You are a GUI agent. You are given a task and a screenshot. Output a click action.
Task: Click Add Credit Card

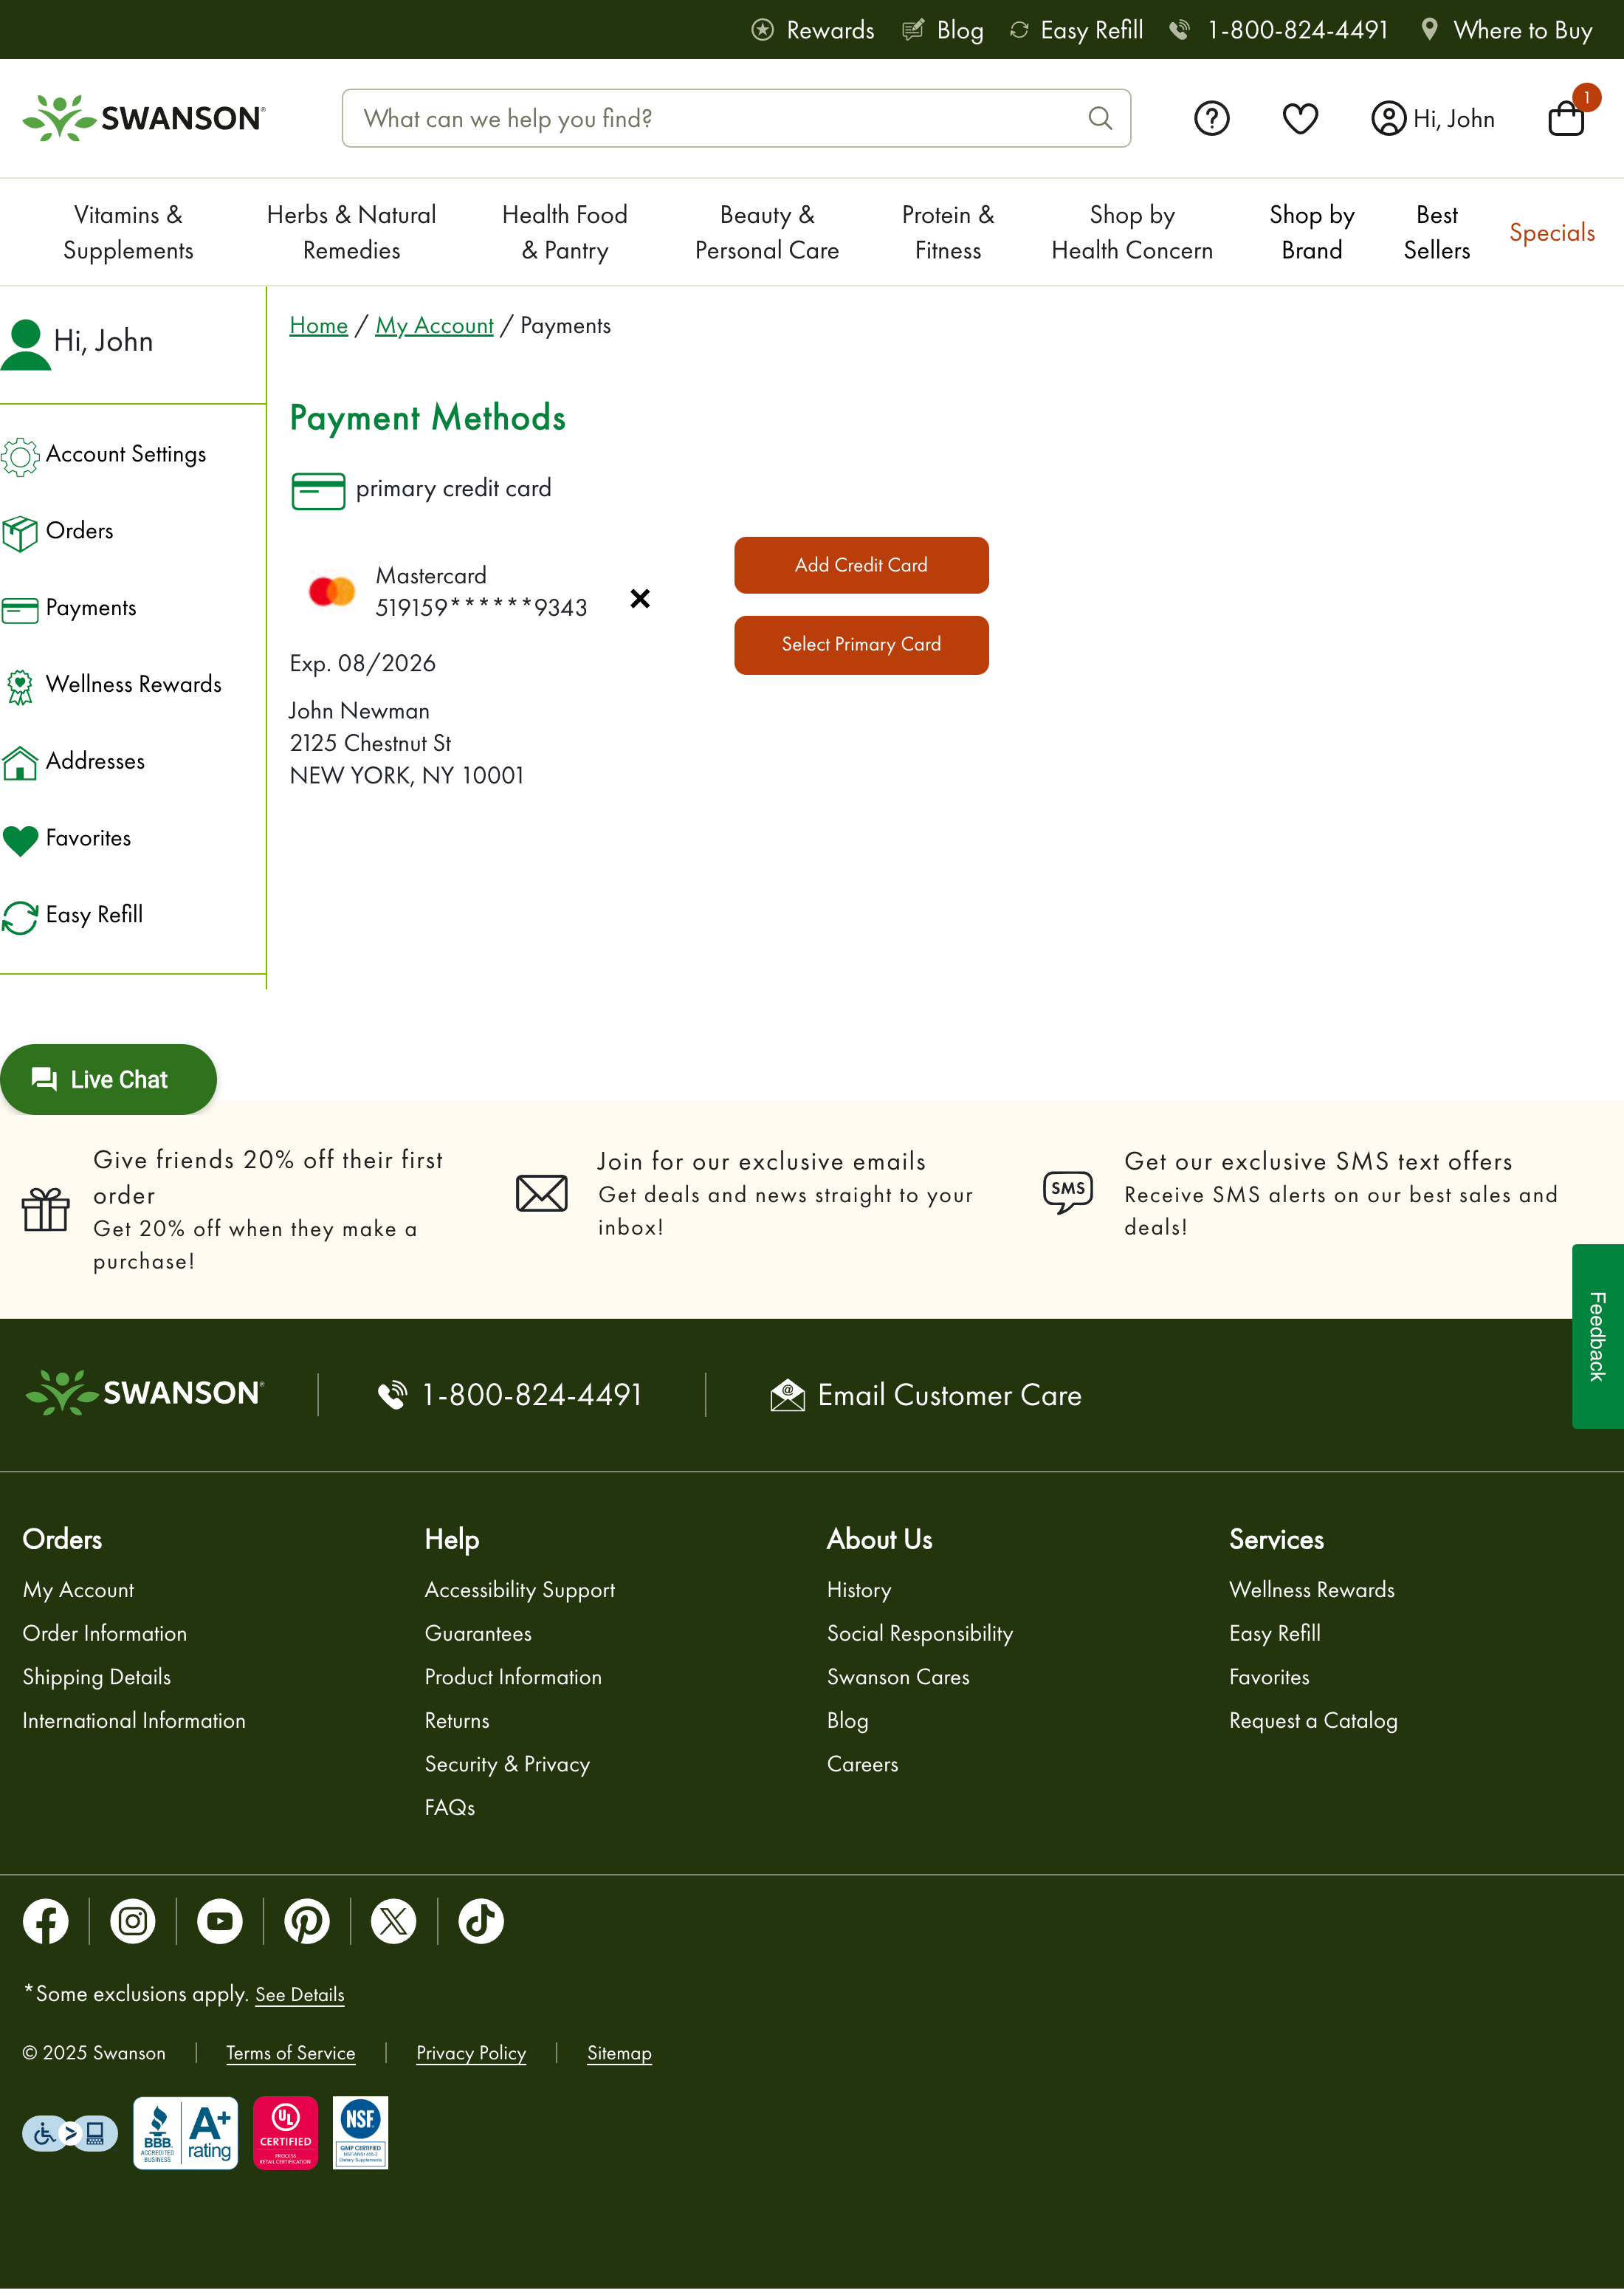861,565
